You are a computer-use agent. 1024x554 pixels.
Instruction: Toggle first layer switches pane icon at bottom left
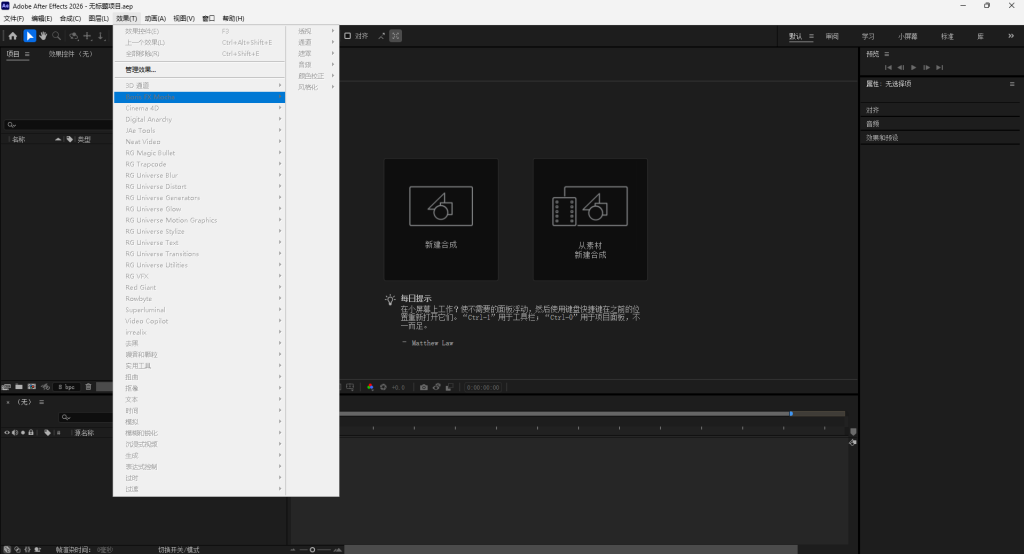click(x=7, y=549)
